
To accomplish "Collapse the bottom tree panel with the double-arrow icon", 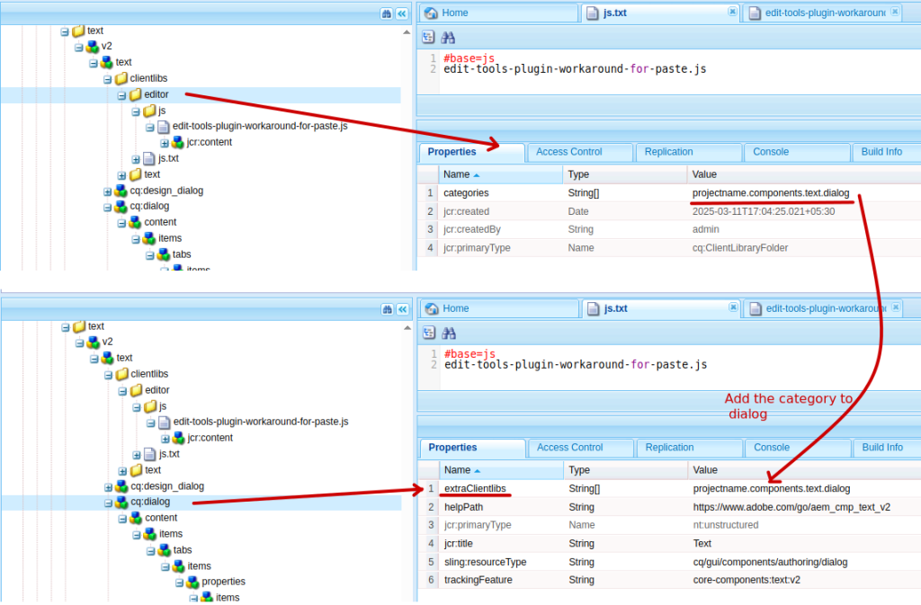I will pos(402,310).
